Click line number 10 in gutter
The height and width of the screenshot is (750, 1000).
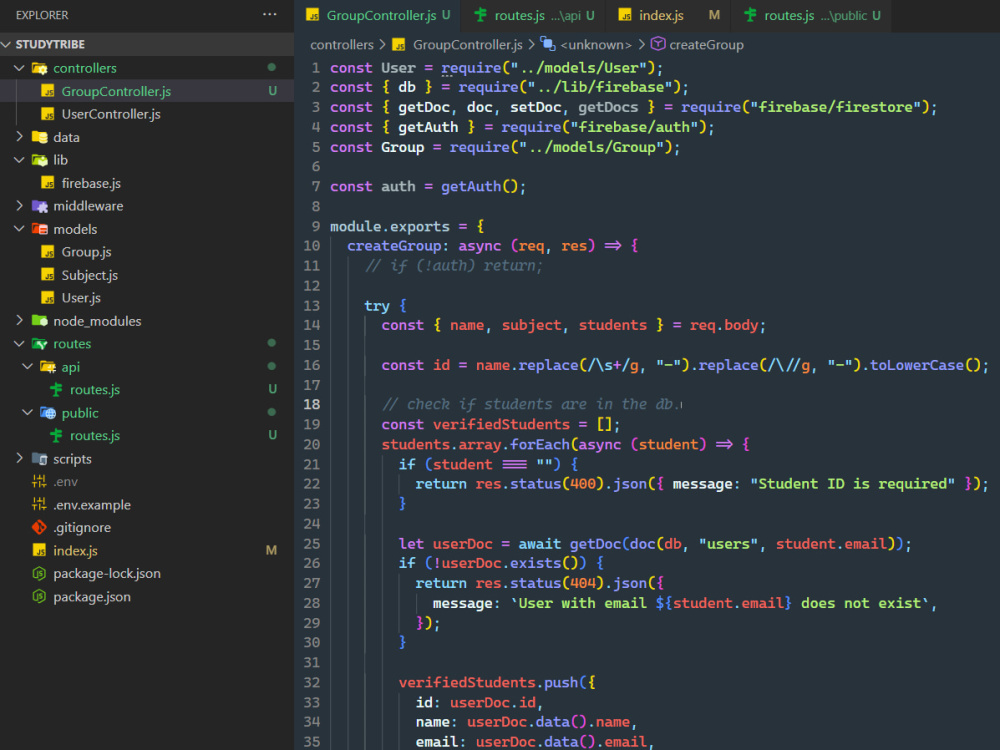(312, 245)
